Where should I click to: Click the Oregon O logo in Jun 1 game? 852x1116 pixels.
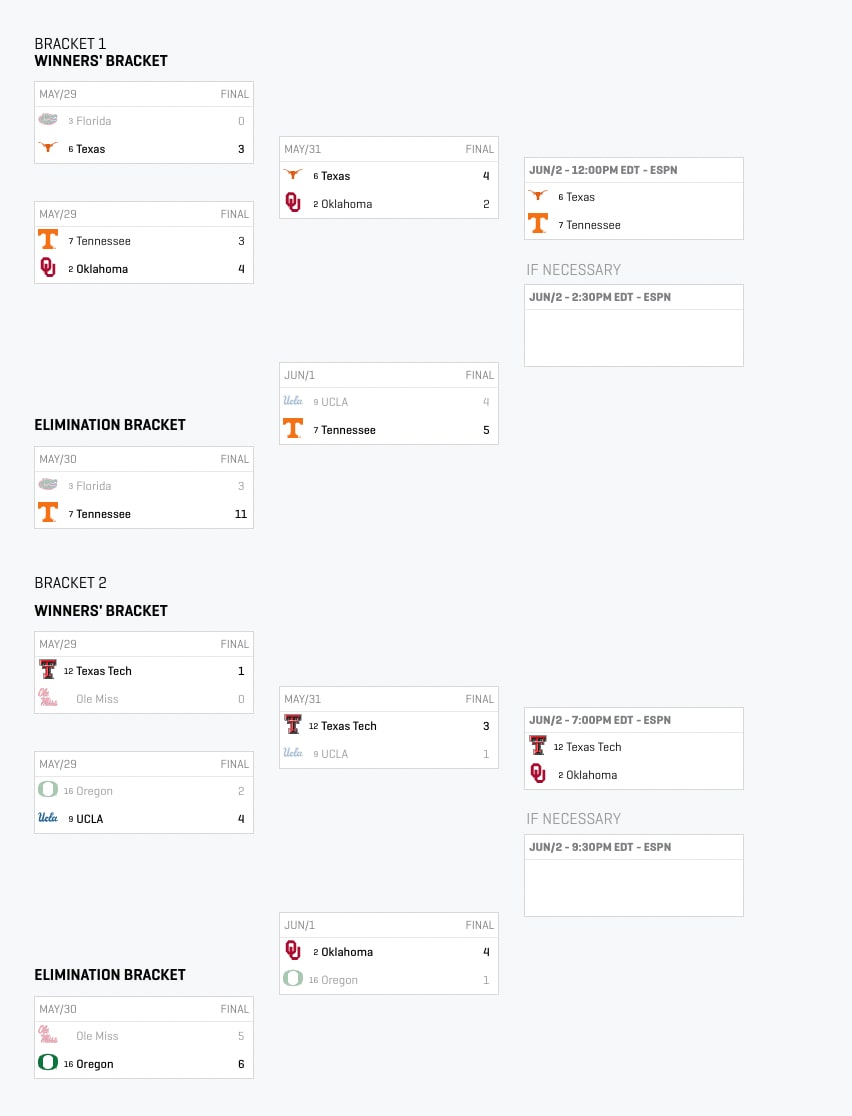(293, 979)
